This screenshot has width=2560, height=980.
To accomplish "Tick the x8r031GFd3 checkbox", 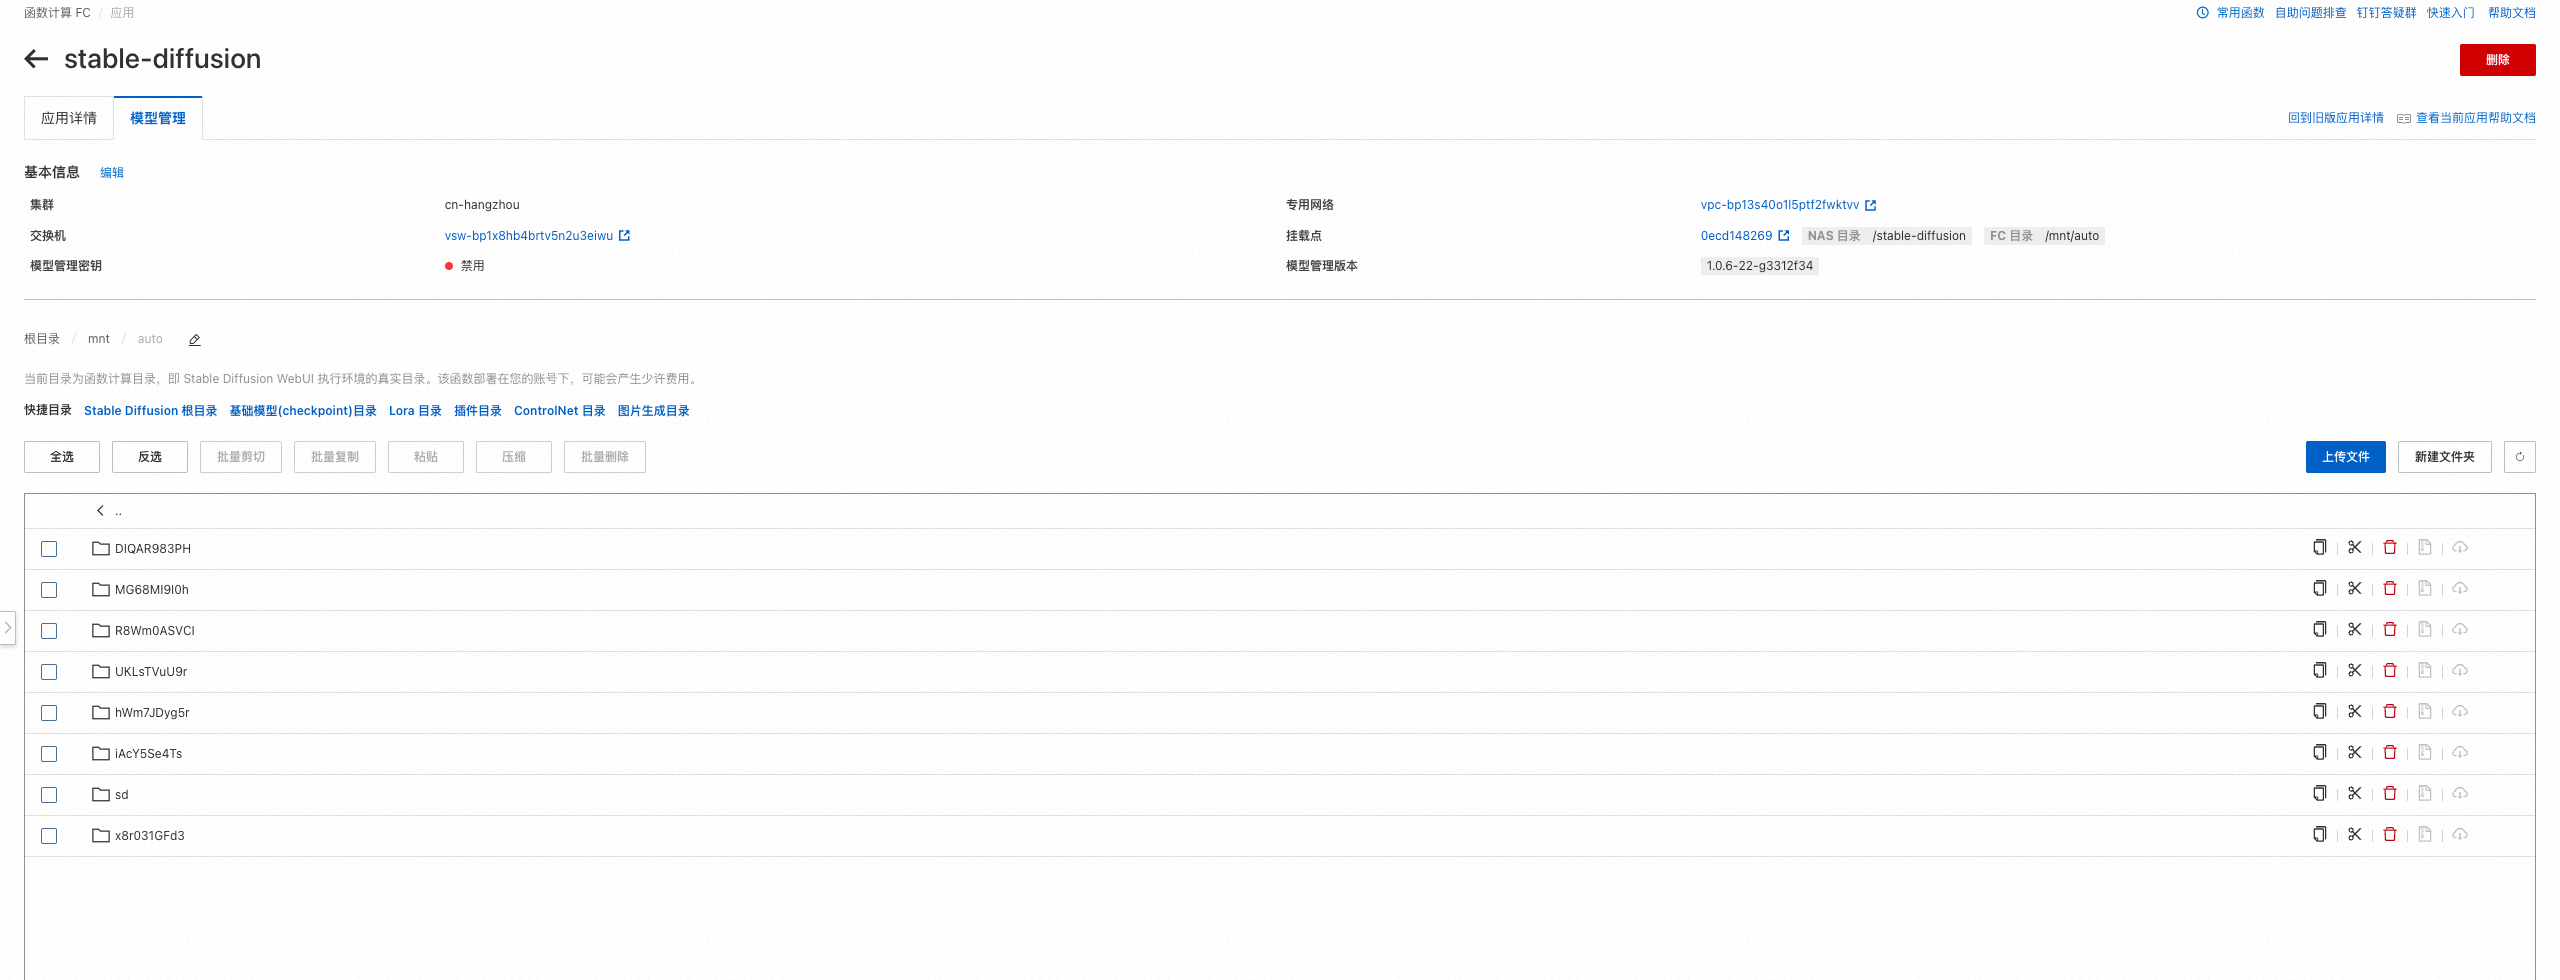I will click(x=49, y=836).
